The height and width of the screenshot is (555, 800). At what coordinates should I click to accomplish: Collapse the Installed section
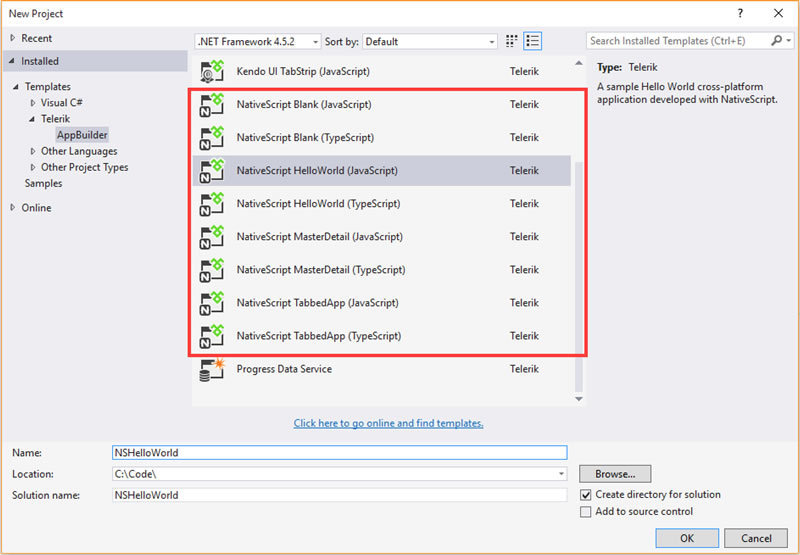coord(12,61)
